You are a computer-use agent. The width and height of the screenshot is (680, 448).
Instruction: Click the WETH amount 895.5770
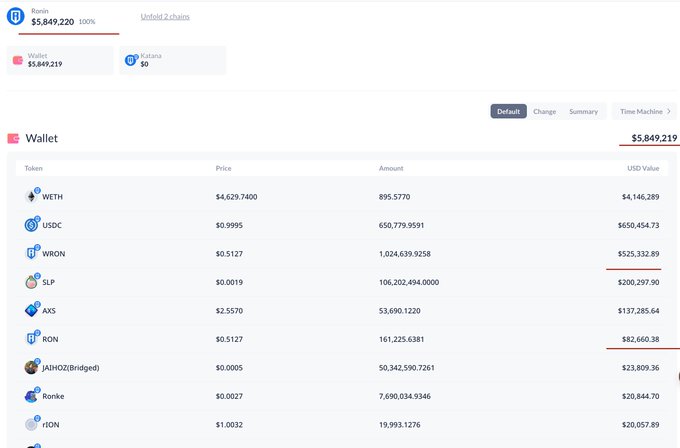[395, 197]
